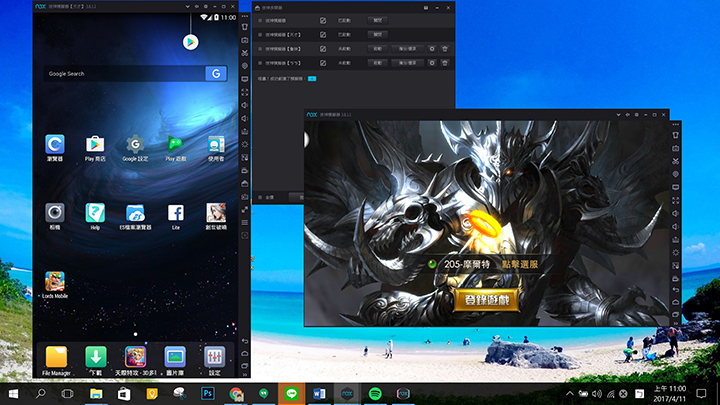This screenshot has width=720, height=405.
Task: Click Android back arrow in left Nox sidebar
Action: coord(245,341)
